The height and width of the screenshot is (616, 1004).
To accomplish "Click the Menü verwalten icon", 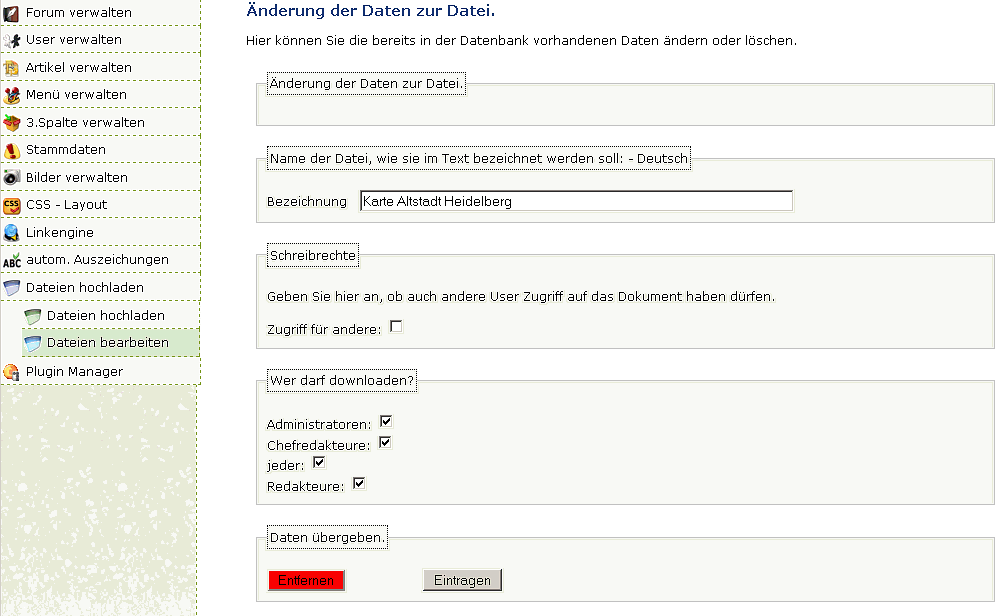I will coord(12,95).
